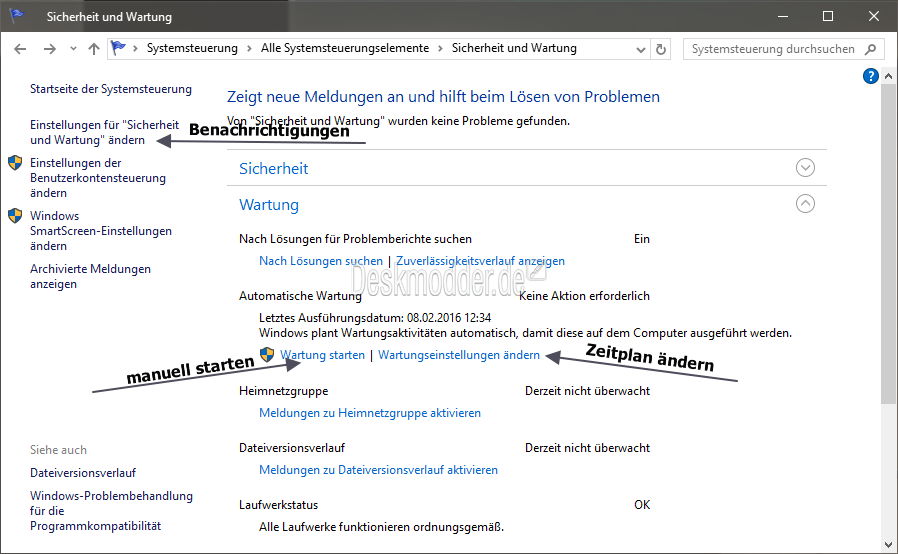
Task: Click the title bar flag icon
Action: coord(16,15)
